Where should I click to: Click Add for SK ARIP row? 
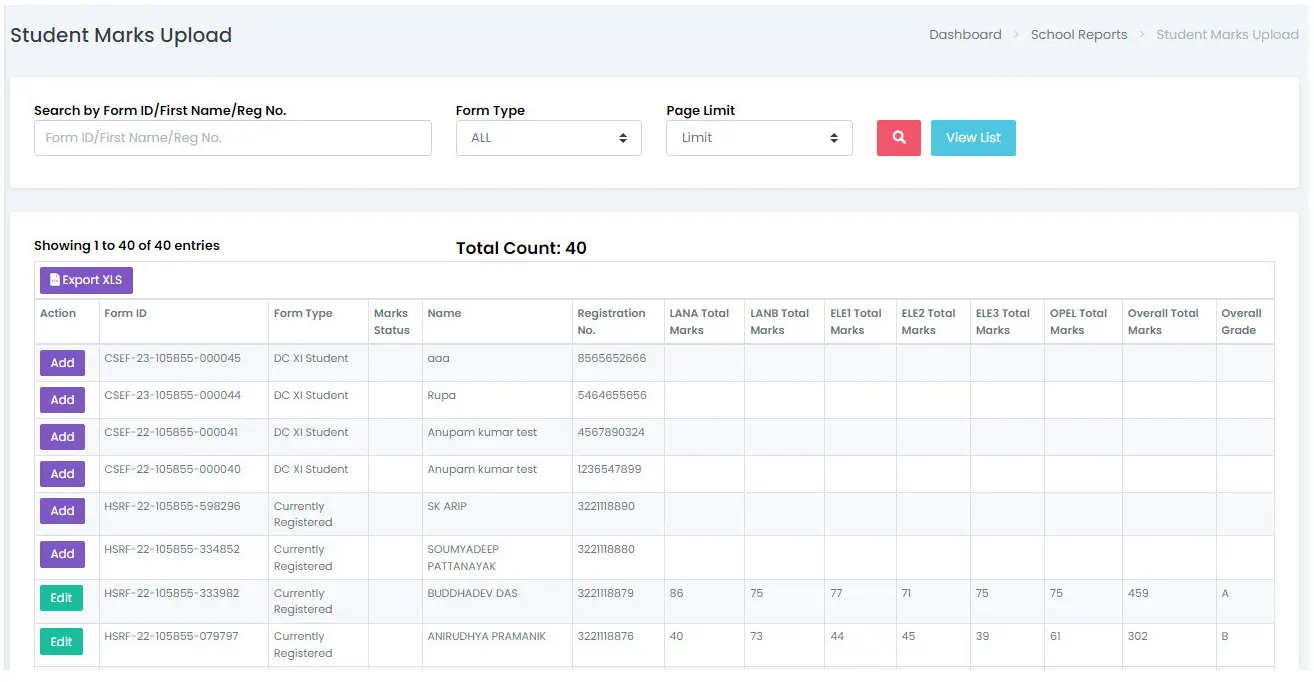pos(62,511)
